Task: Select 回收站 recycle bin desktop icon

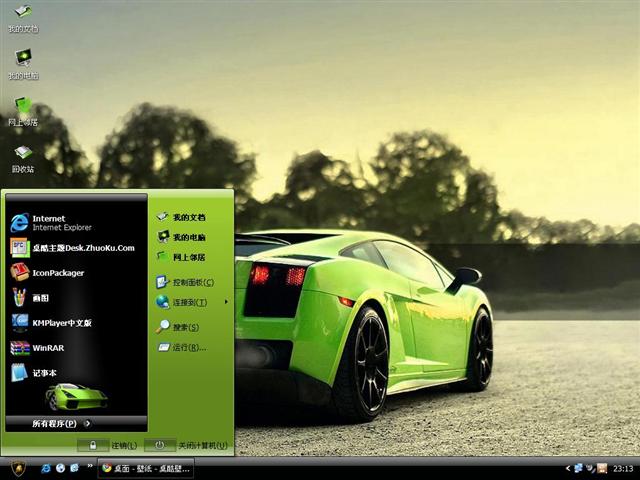Action: [x=23, y=159]
